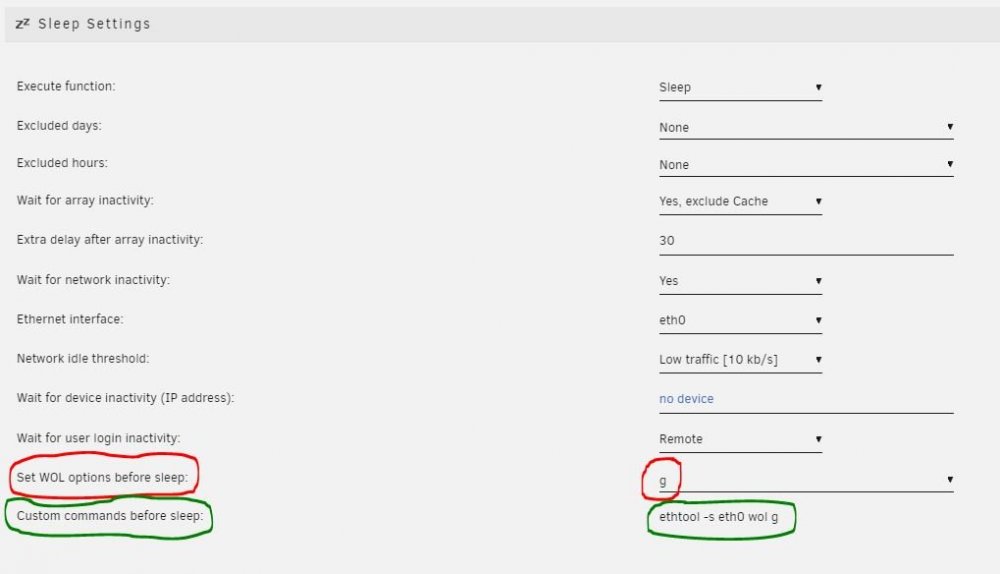
Task: Click the 'Excluded days:' label
Action: [59, 126]
